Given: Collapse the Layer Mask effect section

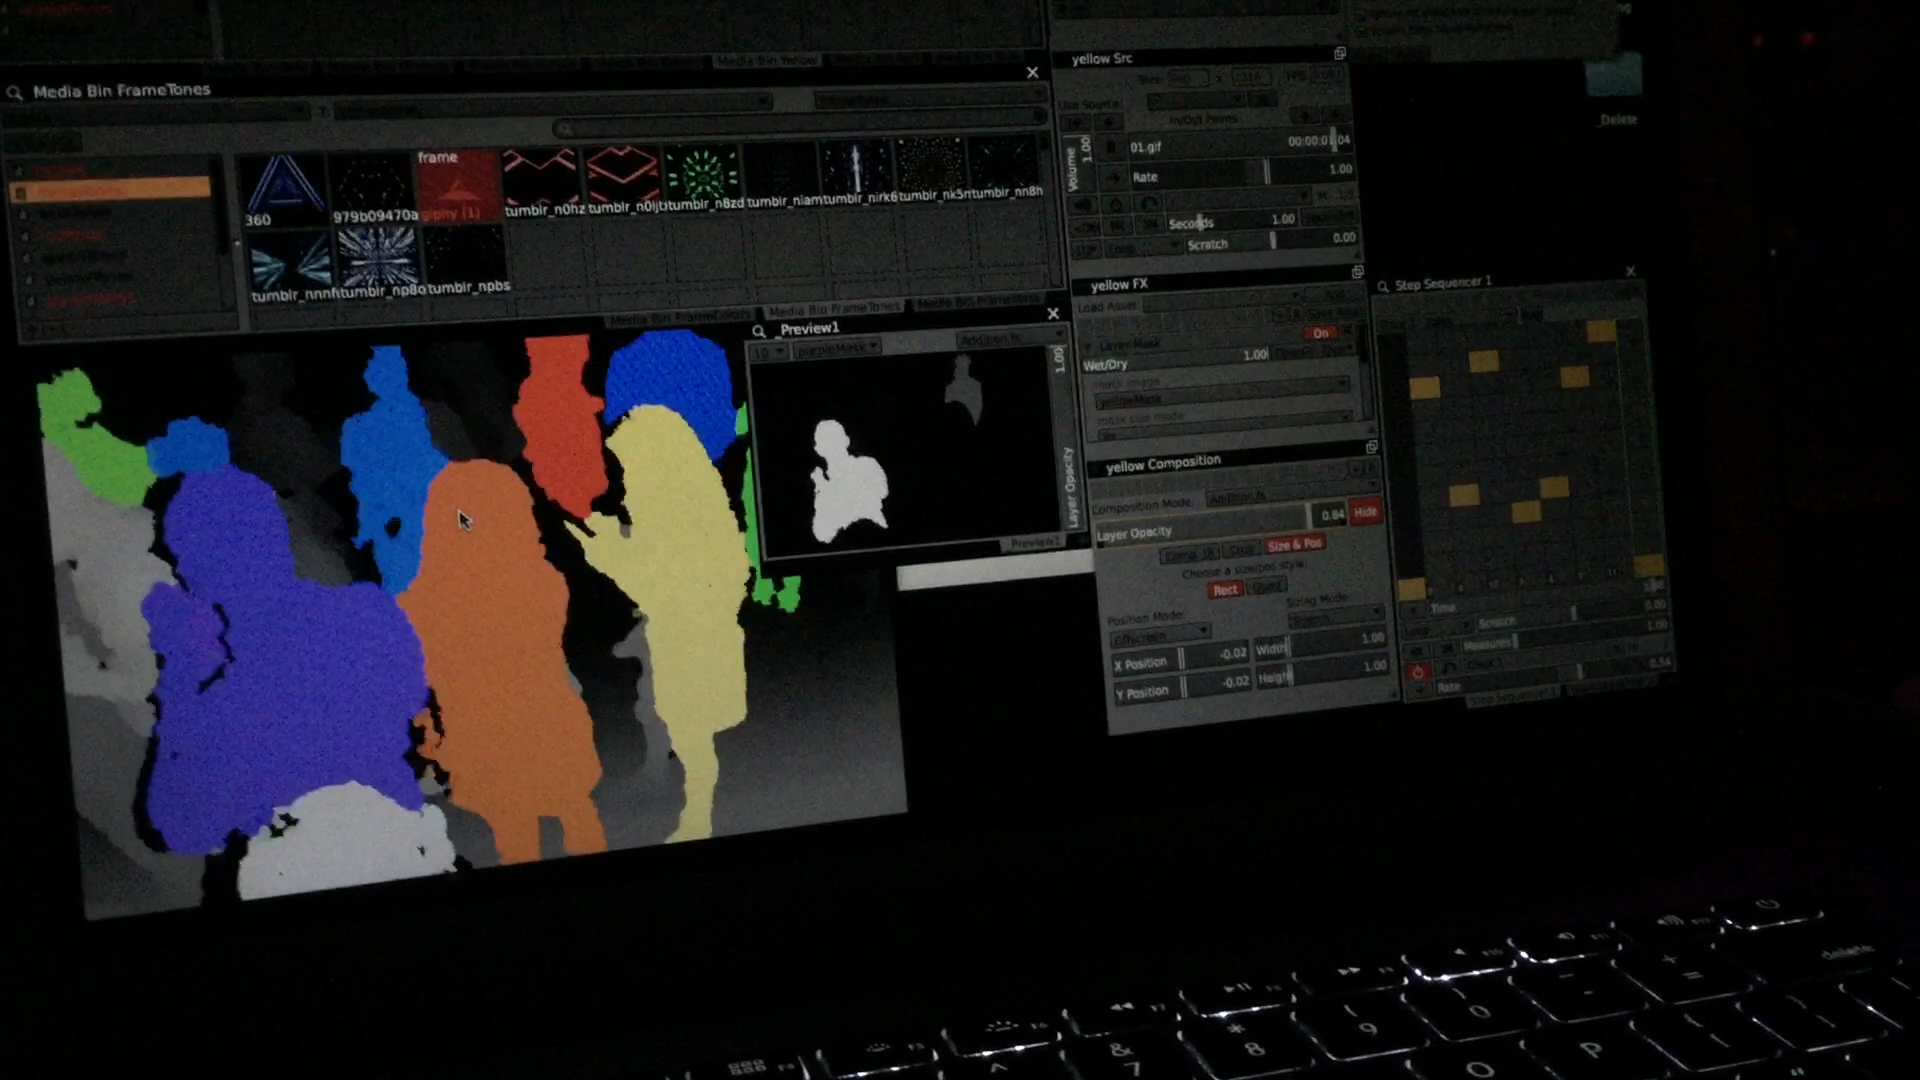Looking at the screenshot, I should [1088, 345].
